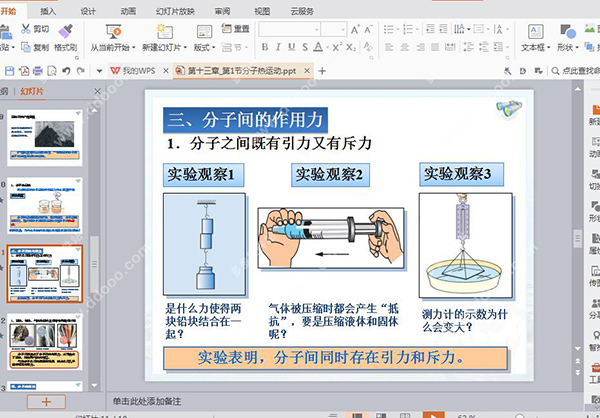Switch to the 动画 ribbon tab
The height and width of the screenshot is (418, 600).
(x=128, y=11)
